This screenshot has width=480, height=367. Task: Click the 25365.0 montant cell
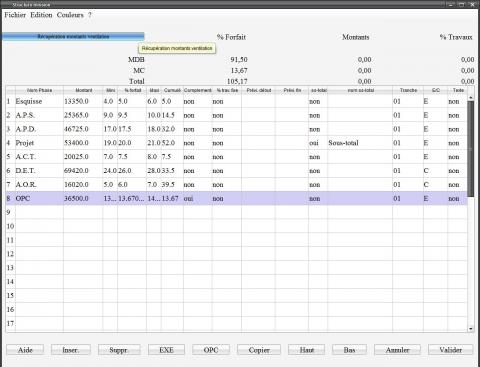[83, 115]
